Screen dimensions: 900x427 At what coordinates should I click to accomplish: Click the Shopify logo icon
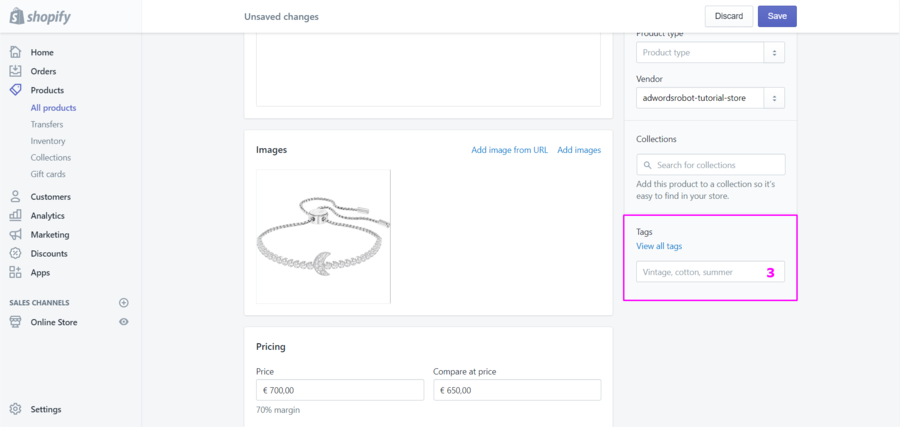tap(16, 16)
